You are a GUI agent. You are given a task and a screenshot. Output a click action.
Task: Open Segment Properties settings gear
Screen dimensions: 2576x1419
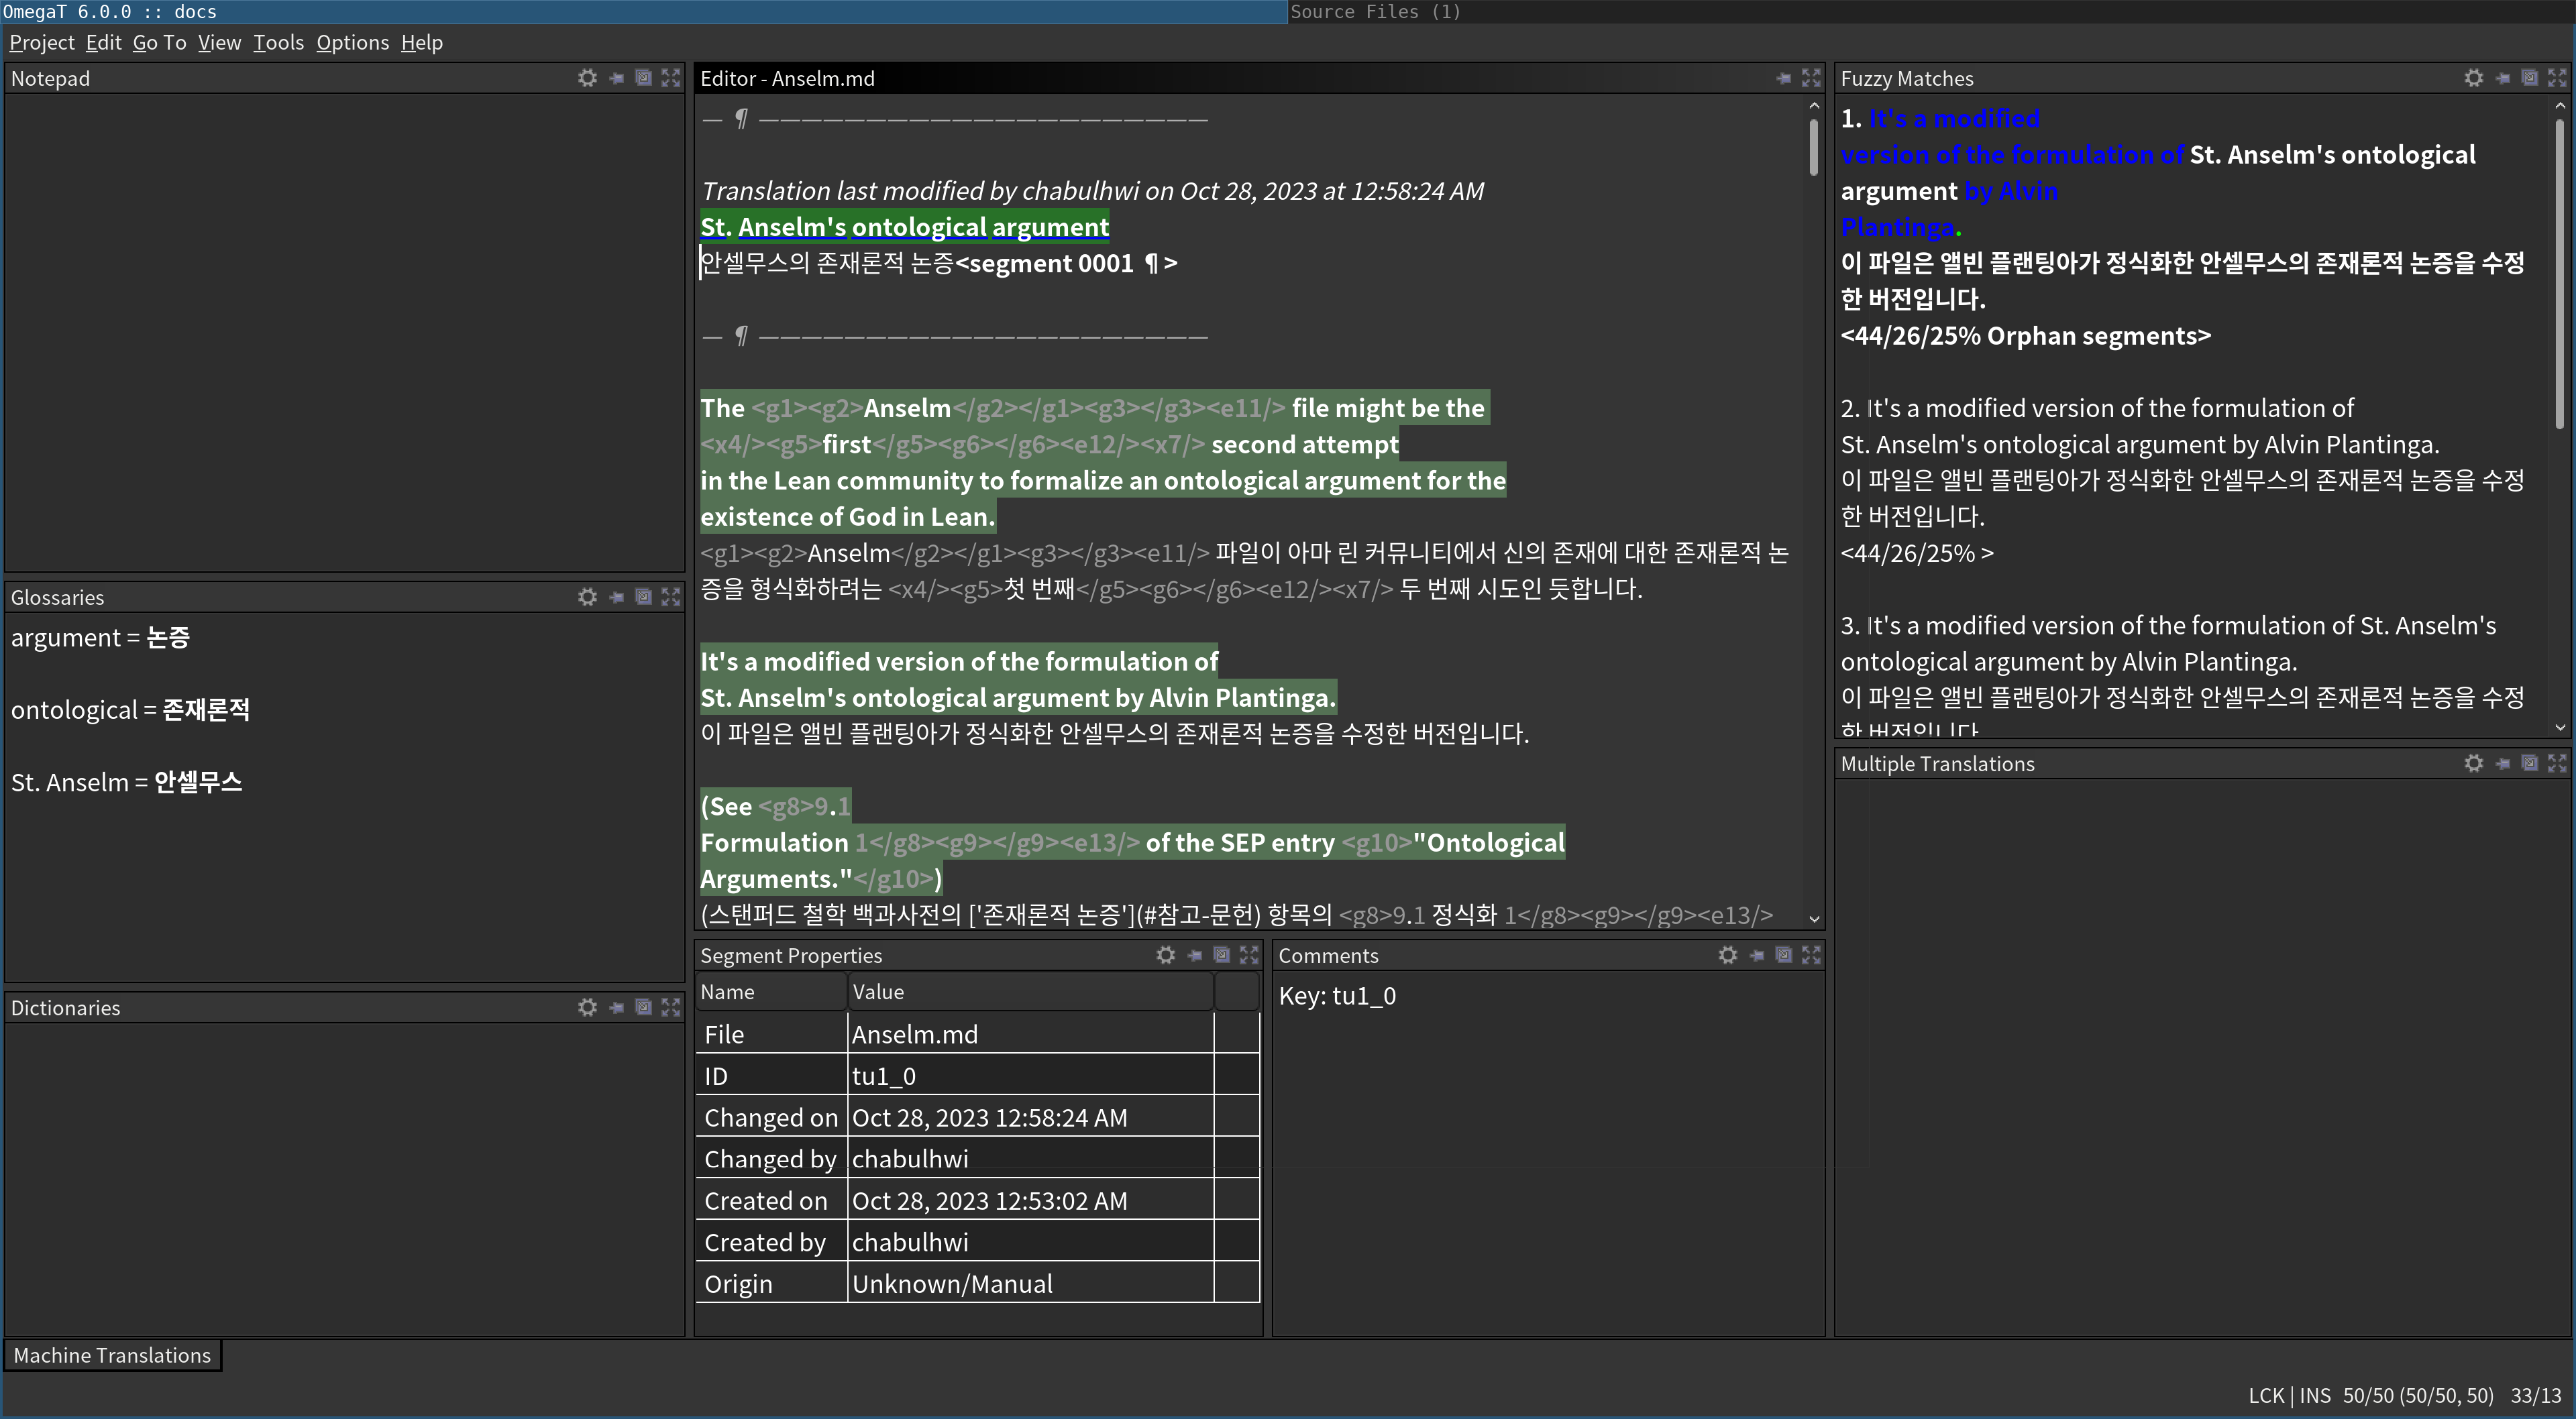1165,955
